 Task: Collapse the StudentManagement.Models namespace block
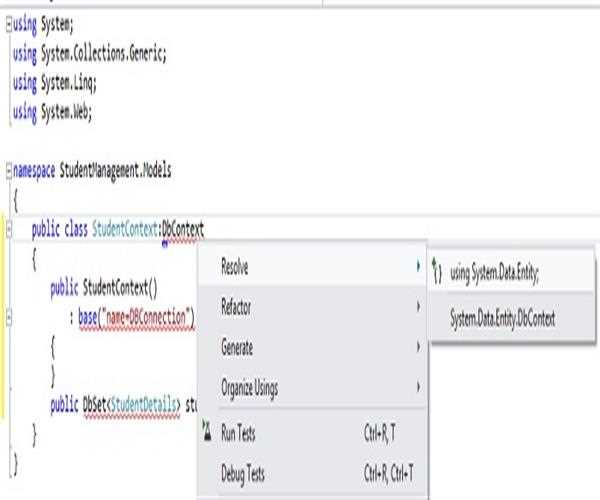pos(7,171)
